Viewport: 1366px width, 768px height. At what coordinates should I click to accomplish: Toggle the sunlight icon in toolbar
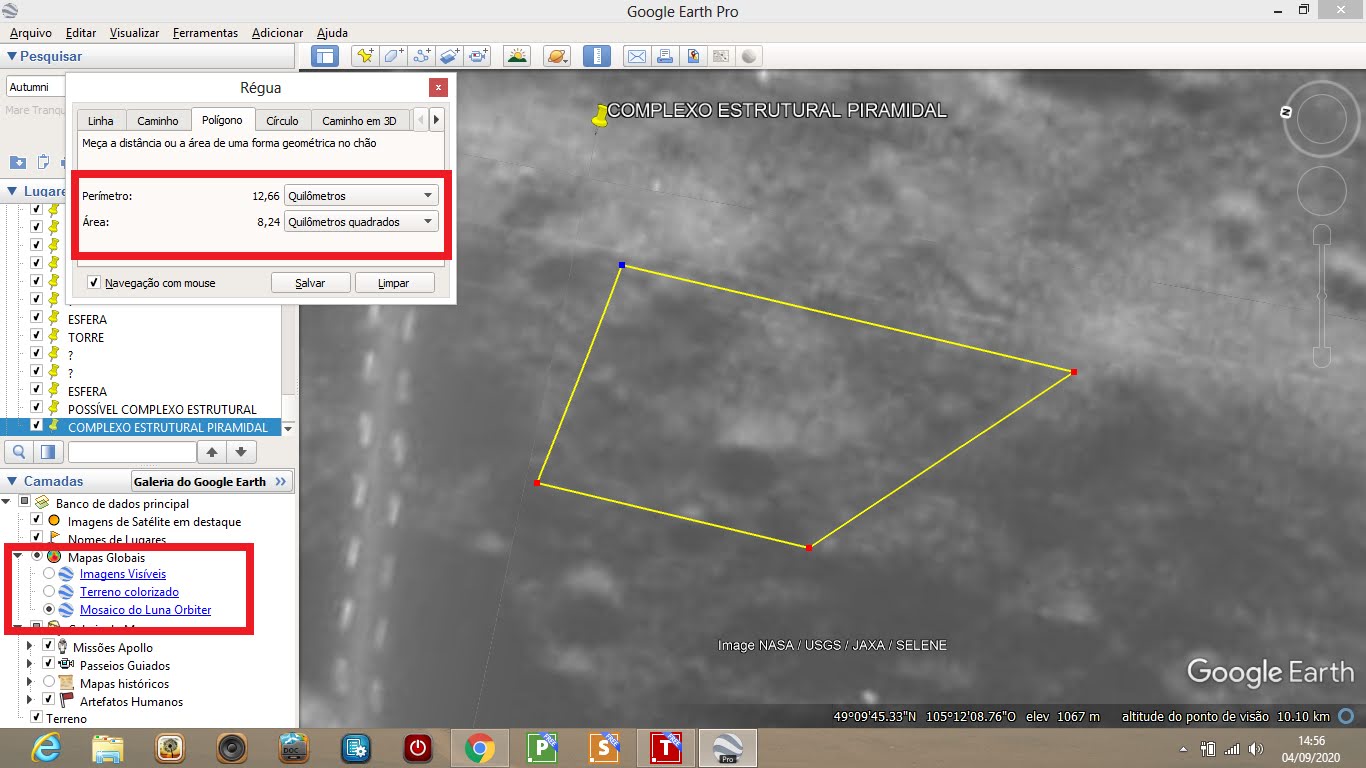tap(517, 56)
